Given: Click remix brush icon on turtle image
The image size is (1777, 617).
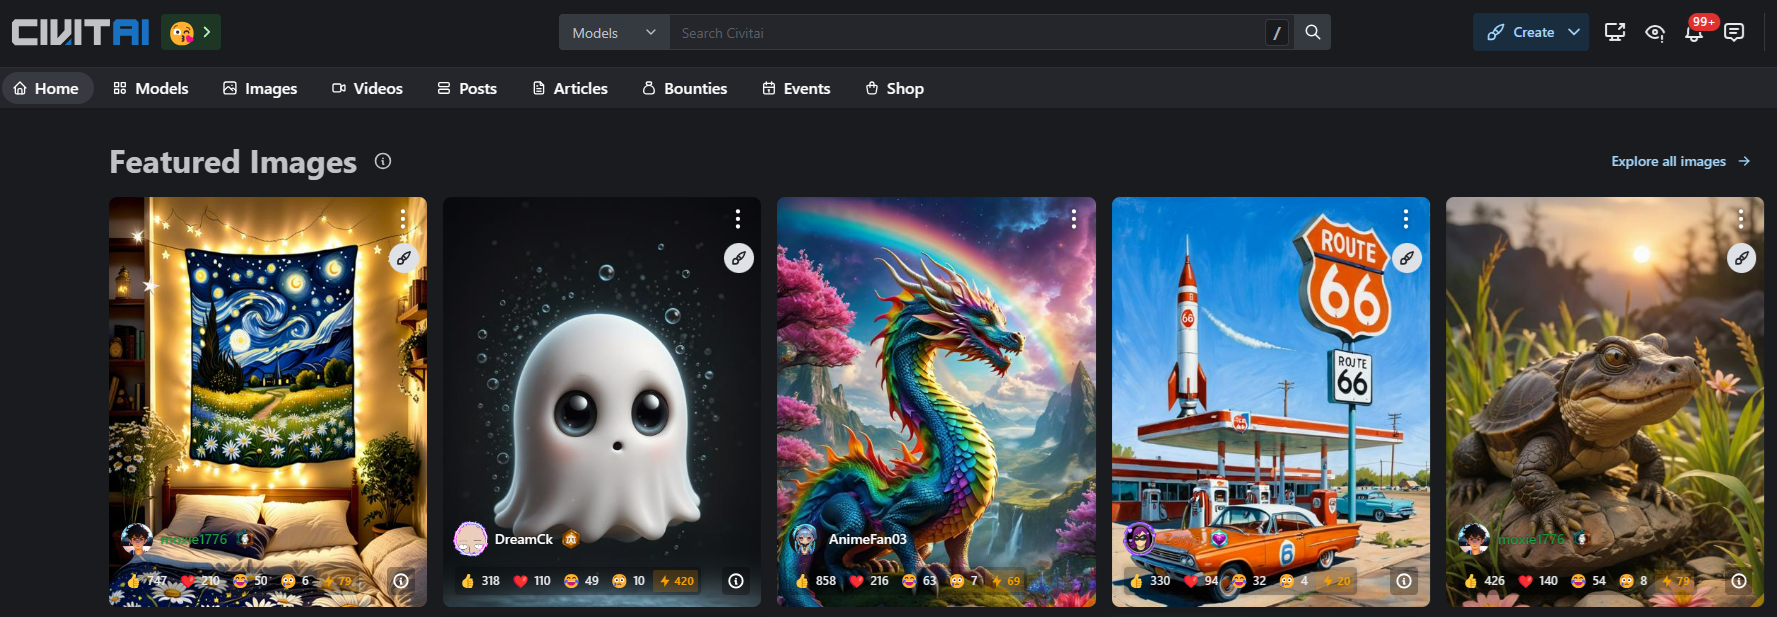Looking at the screenshot, I should 1741,258.
